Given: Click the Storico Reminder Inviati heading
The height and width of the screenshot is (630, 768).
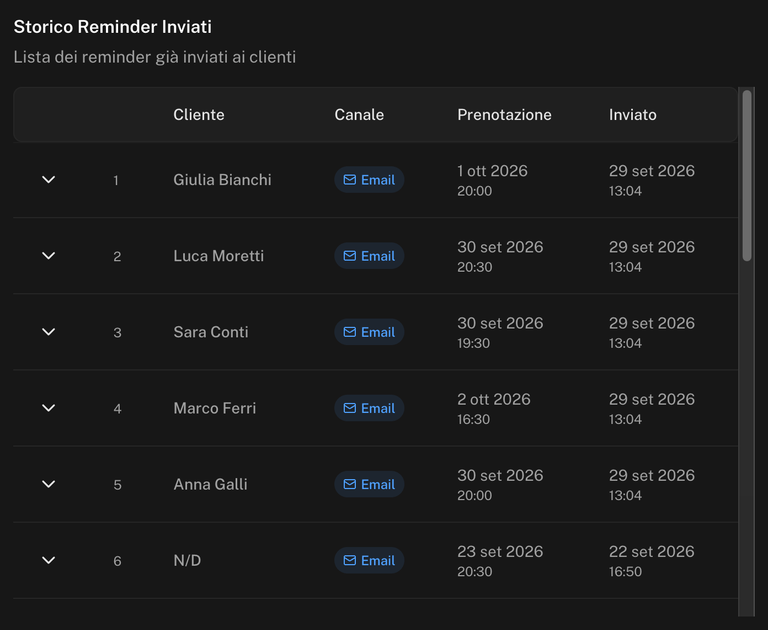Looking at the screenshot, I should coord(113,26).
